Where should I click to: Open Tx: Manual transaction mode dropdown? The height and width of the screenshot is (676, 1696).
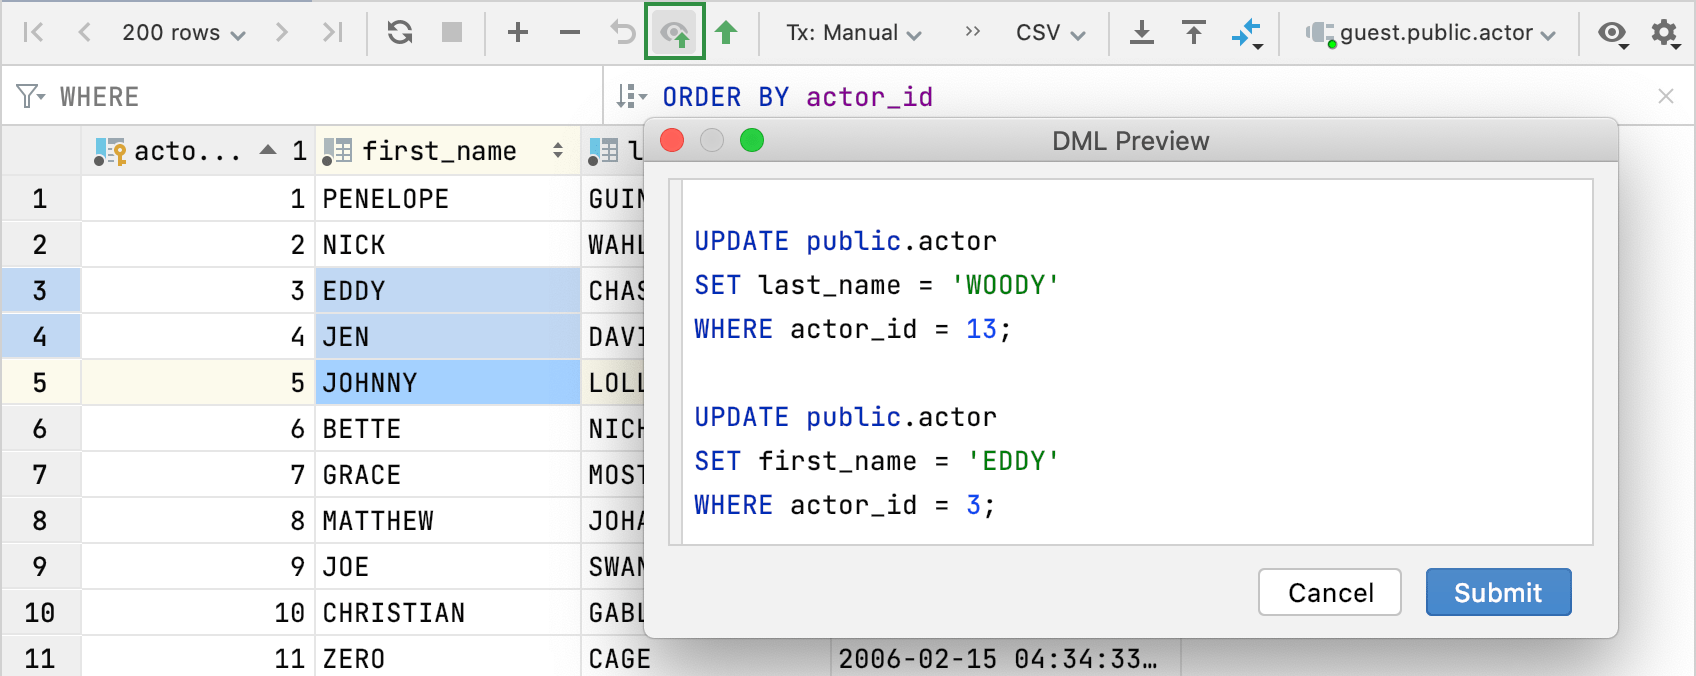(854, 33)
